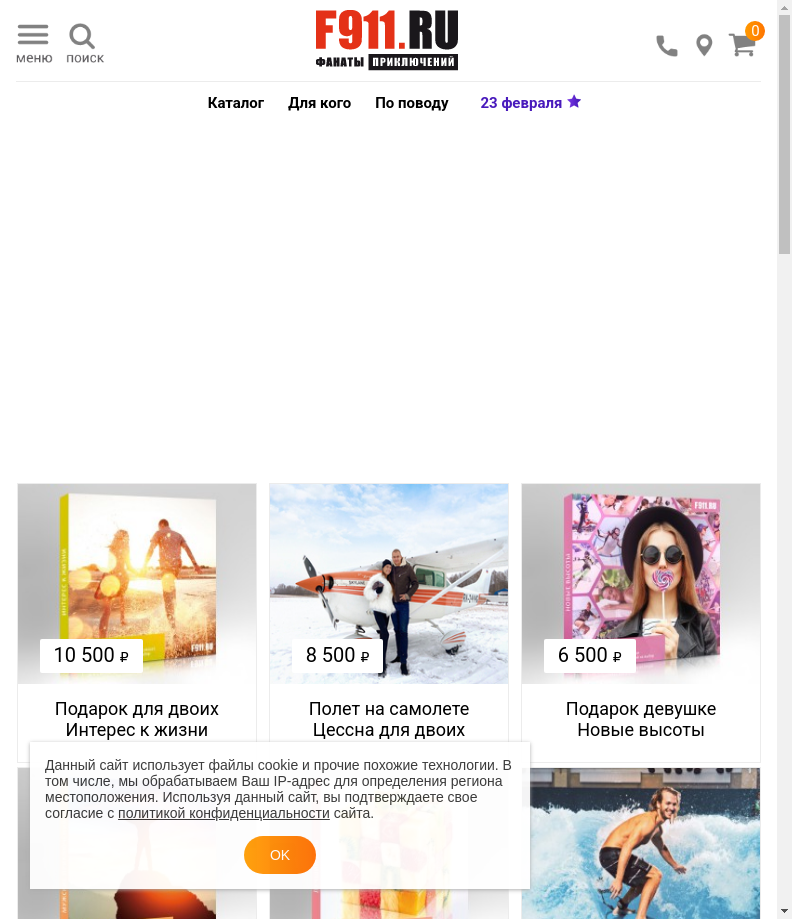
Task: Accept cookies with the OK button
Action: coord(280,855)
